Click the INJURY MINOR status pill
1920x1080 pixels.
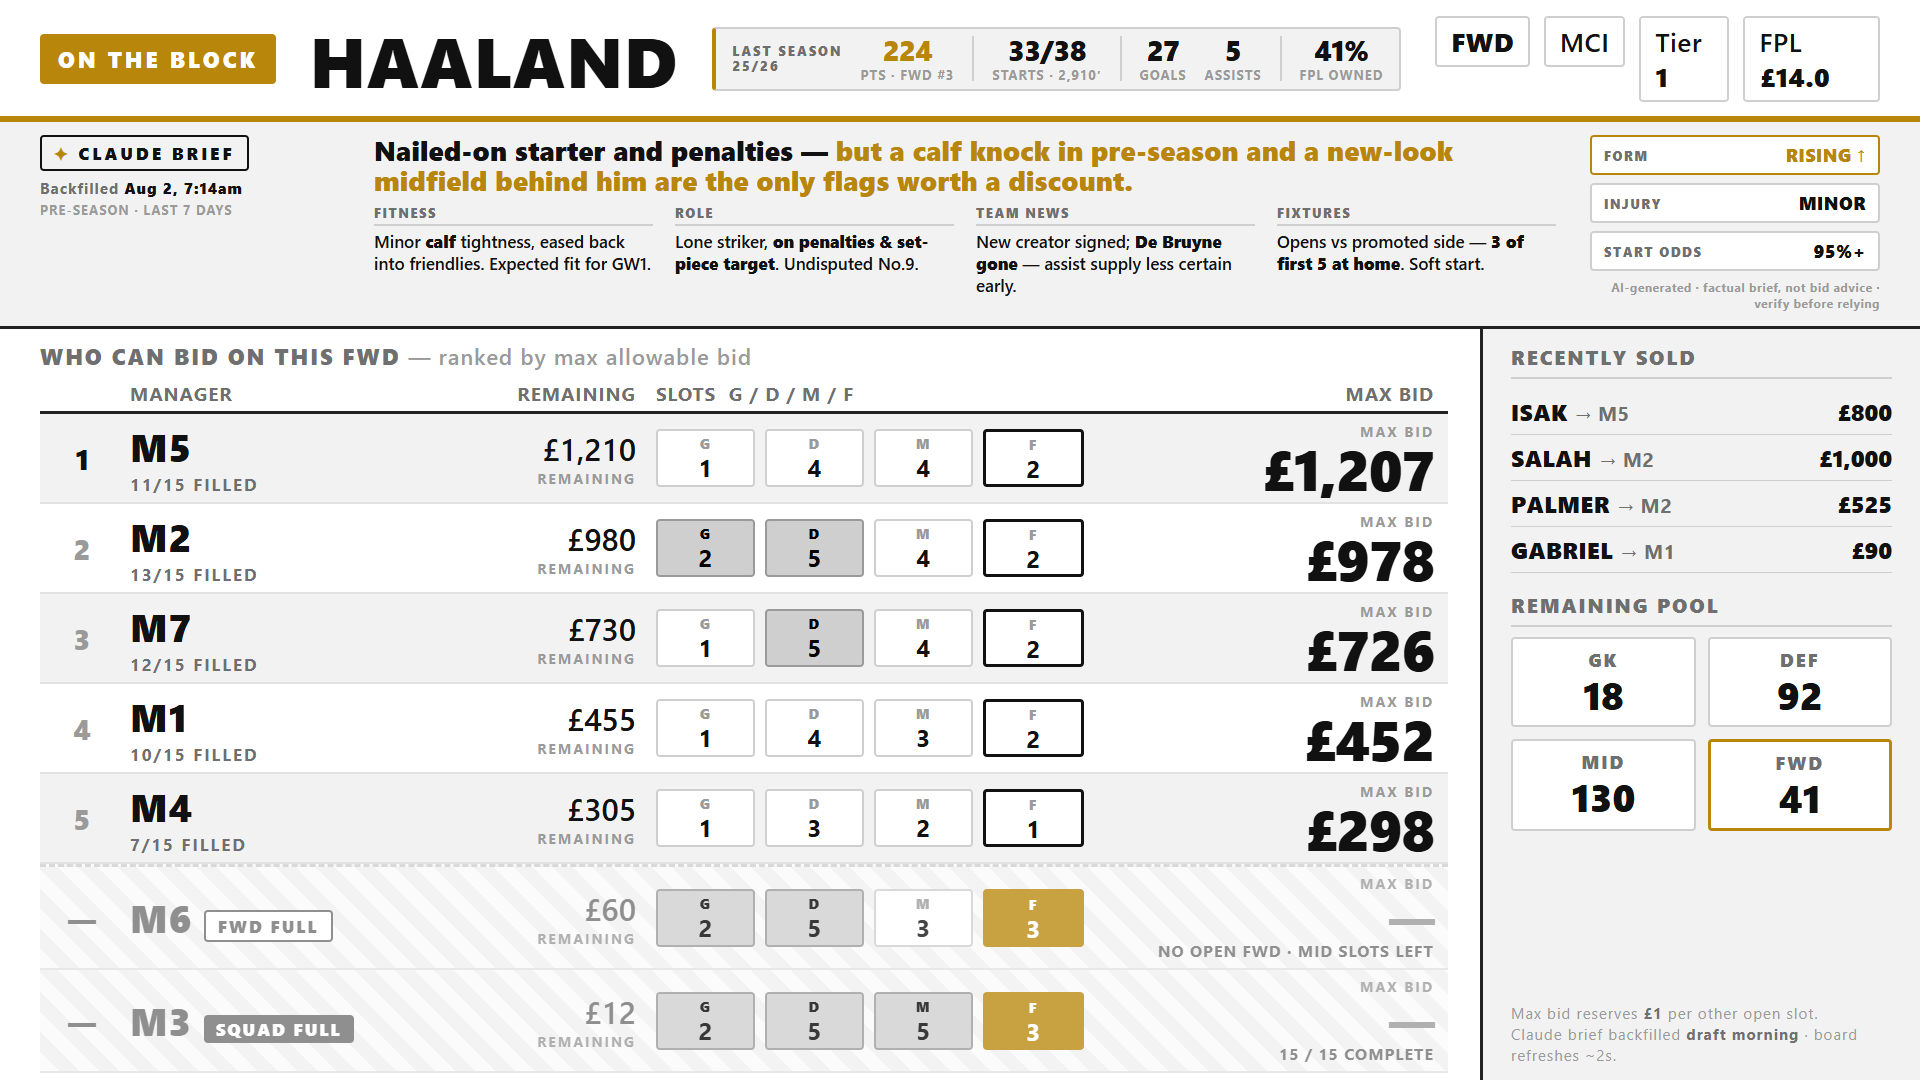(1735, 203)
